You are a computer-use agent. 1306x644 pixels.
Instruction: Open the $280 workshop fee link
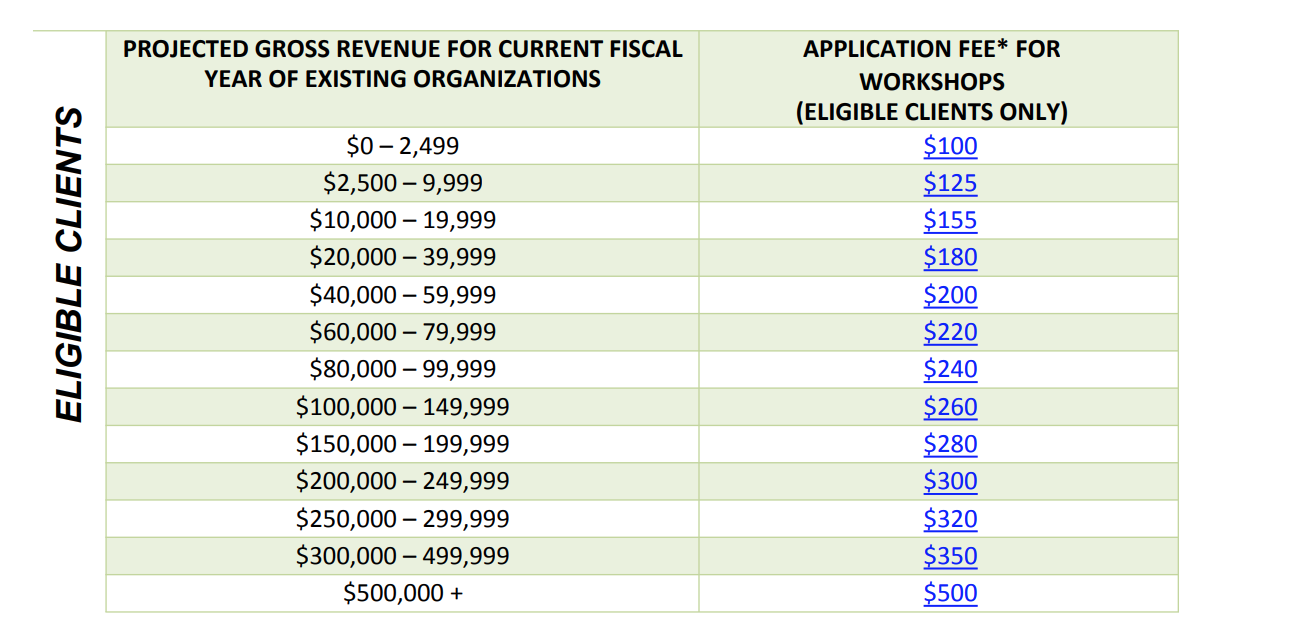950,444
